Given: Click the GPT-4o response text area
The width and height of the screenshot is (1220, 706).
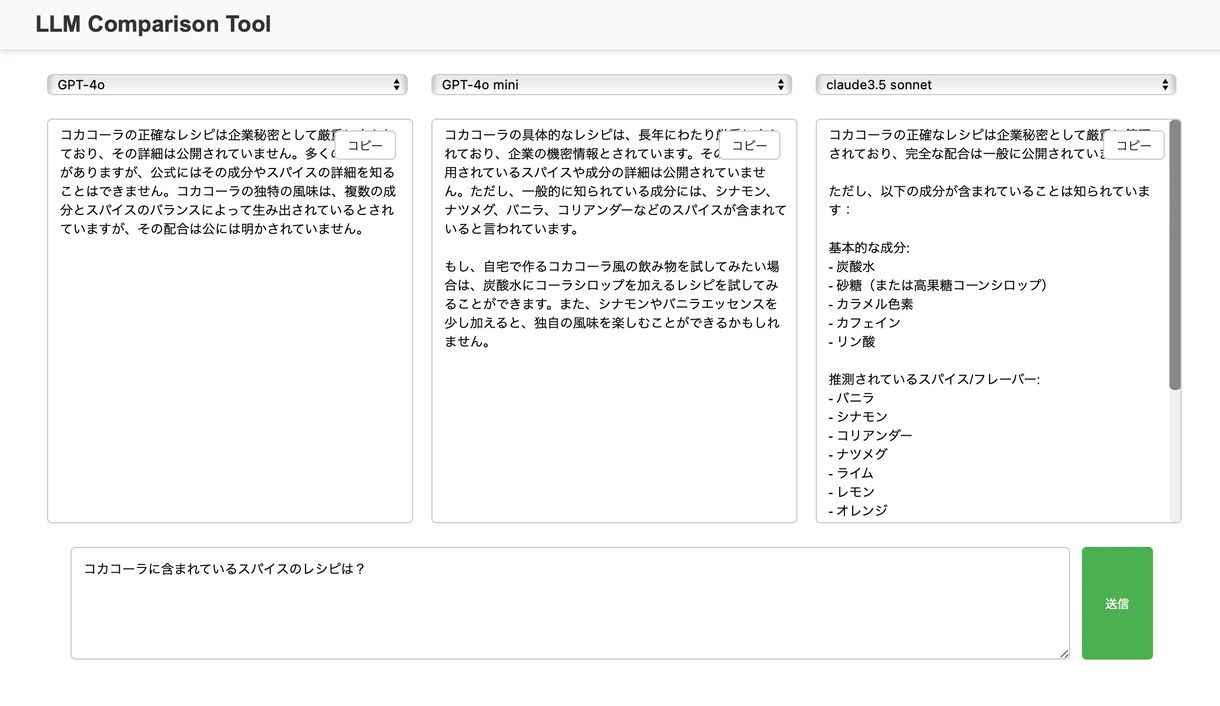Looking at the screenshot, I should [x=230, y=321].
